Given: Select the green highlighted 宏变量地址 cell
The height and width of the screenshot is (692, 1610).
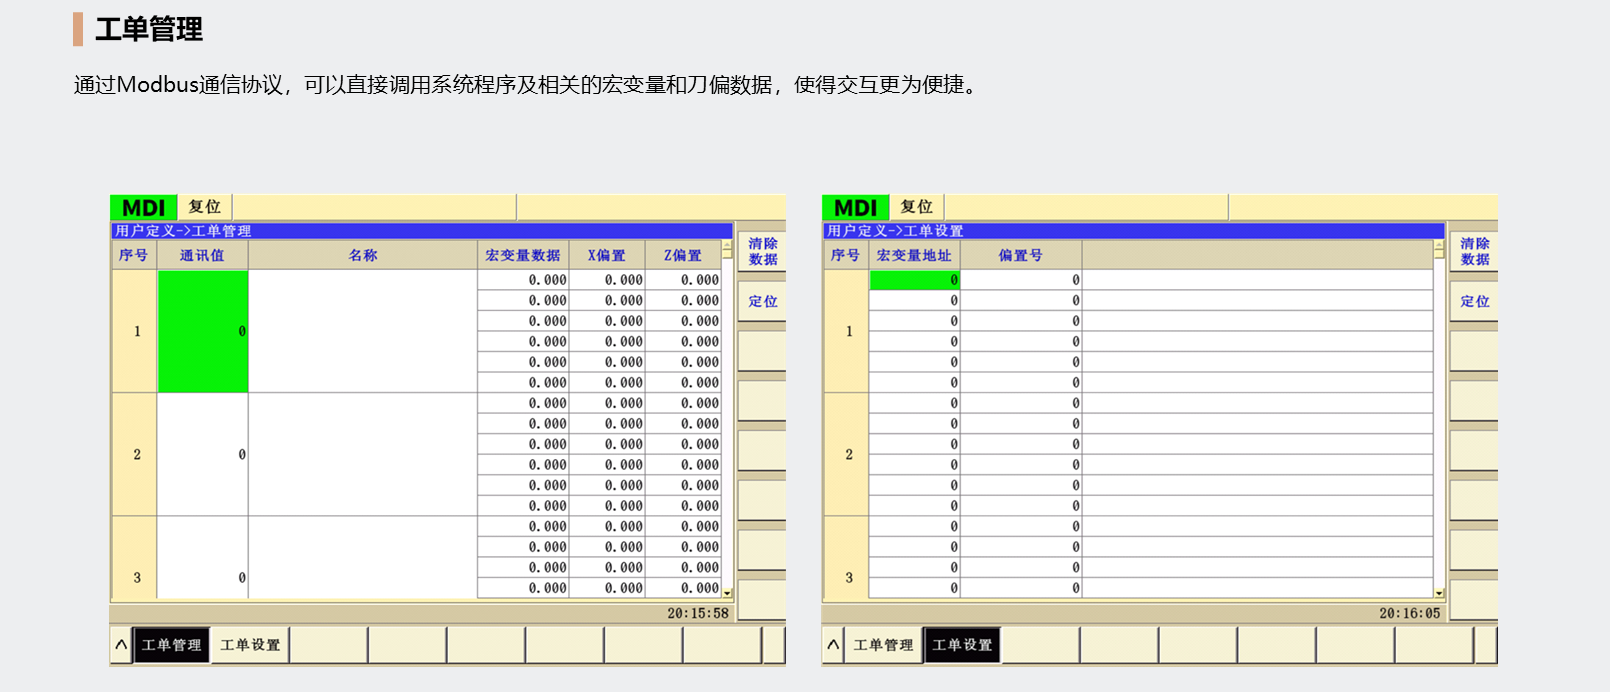Looking at the screenshot, I should (914, 280).
